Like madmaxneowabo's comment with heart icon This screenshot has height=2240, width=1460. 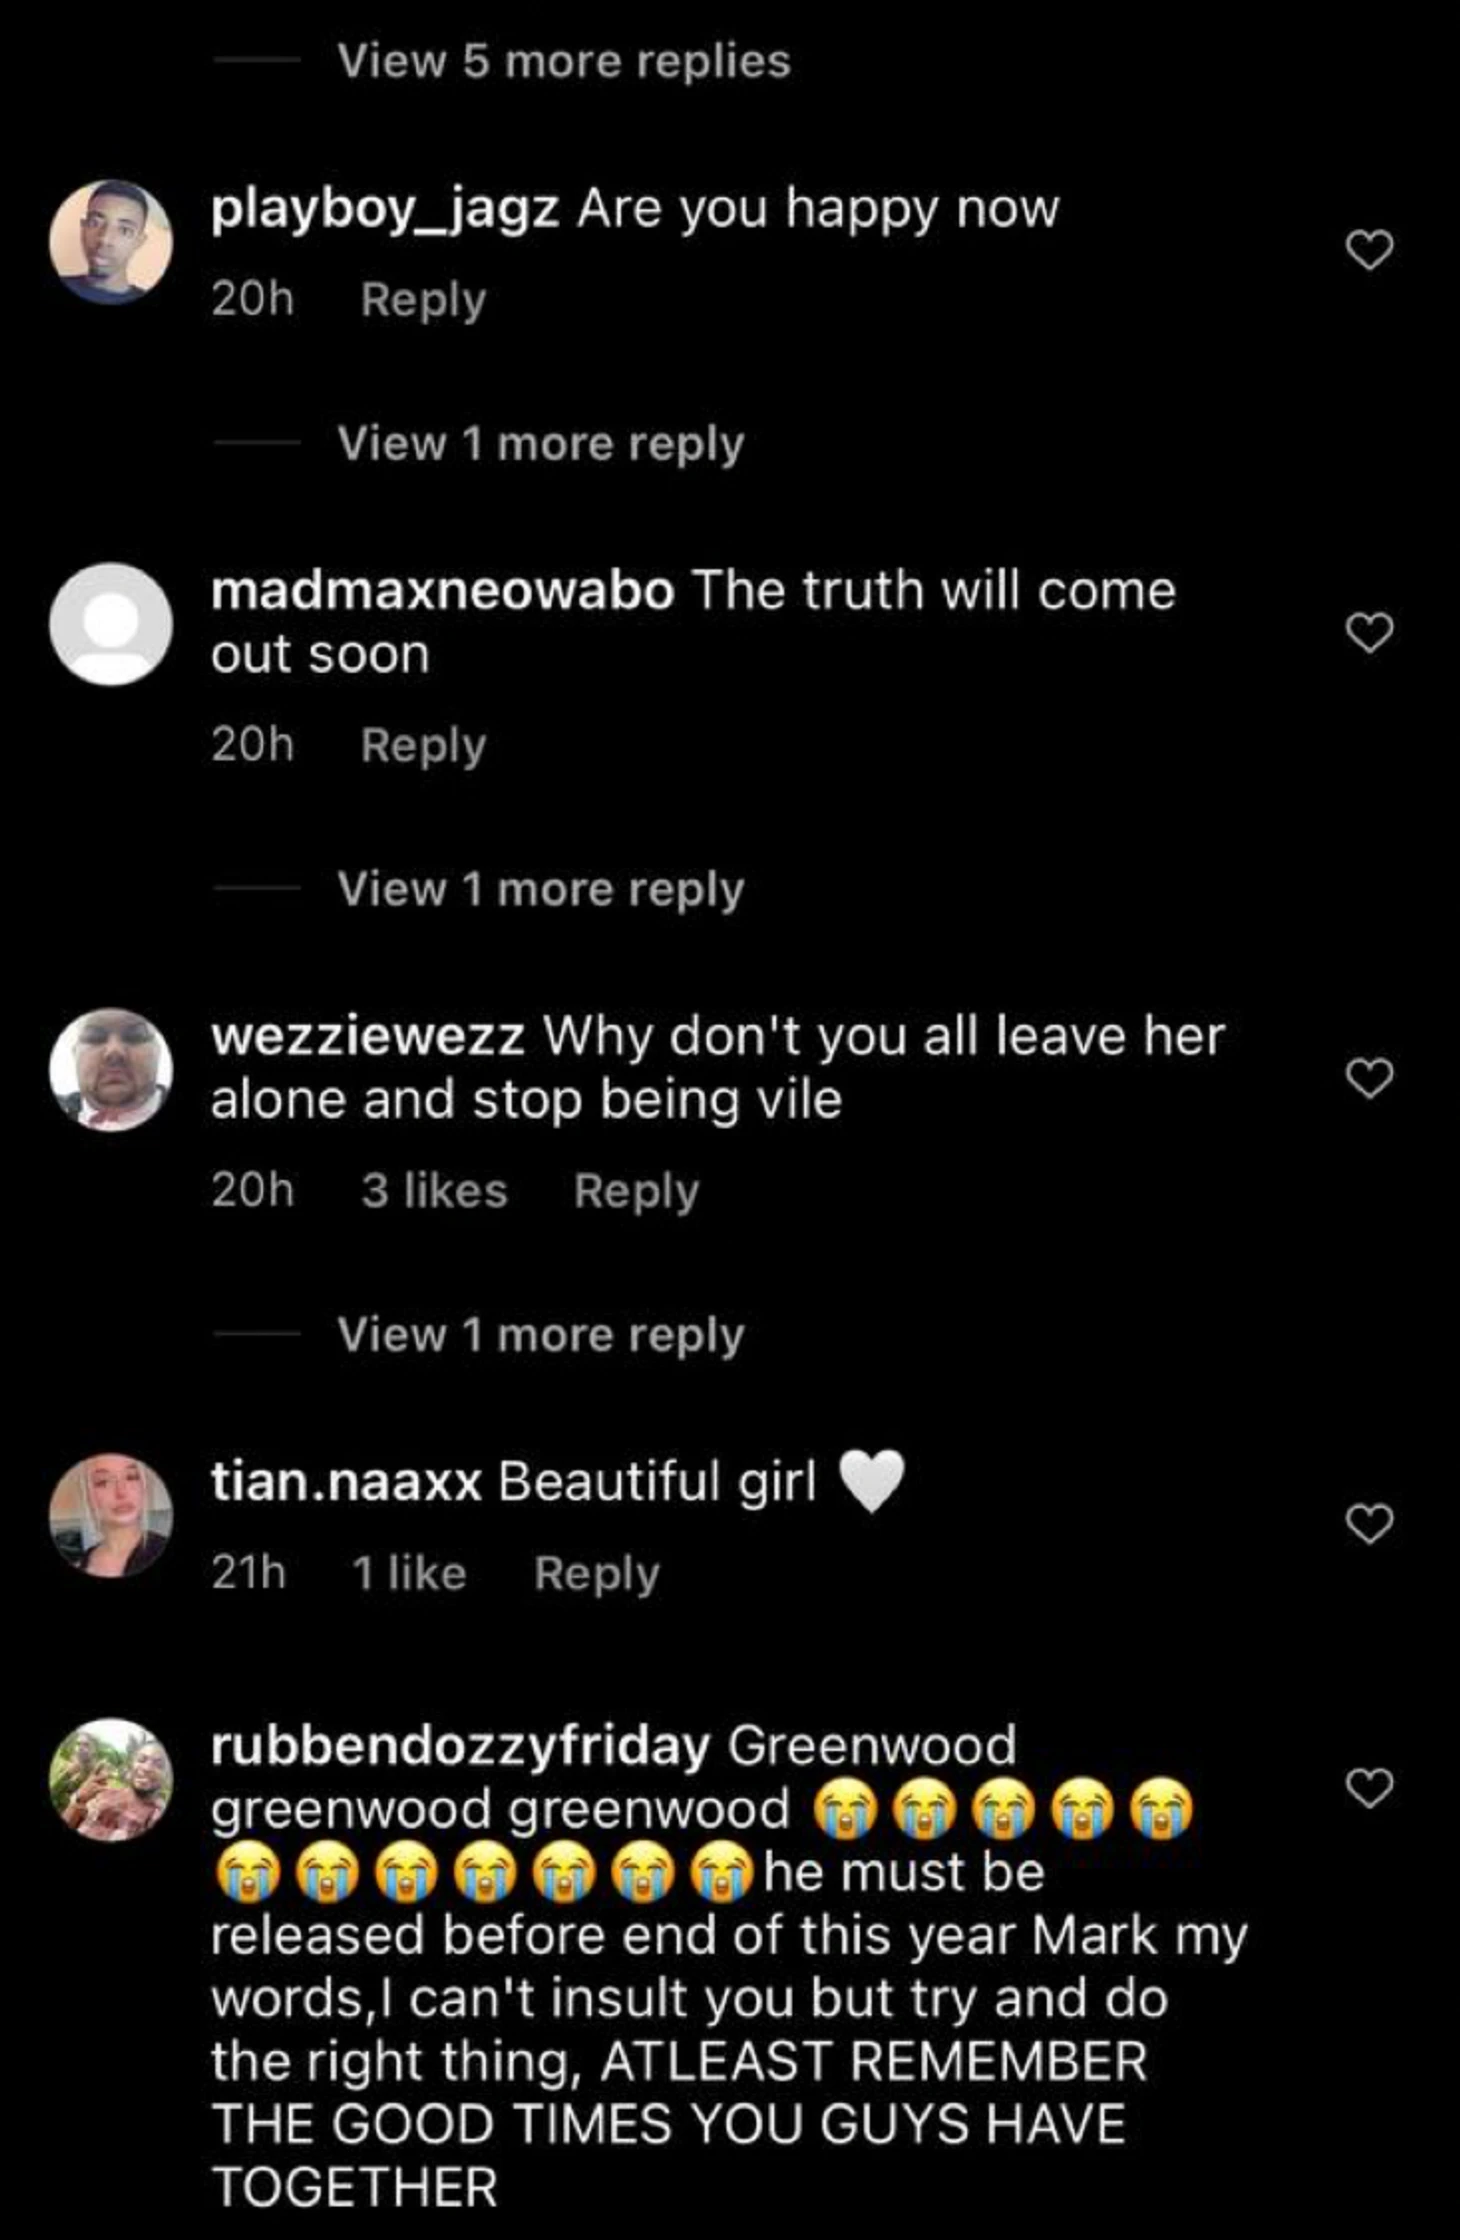coord(1369,632)
